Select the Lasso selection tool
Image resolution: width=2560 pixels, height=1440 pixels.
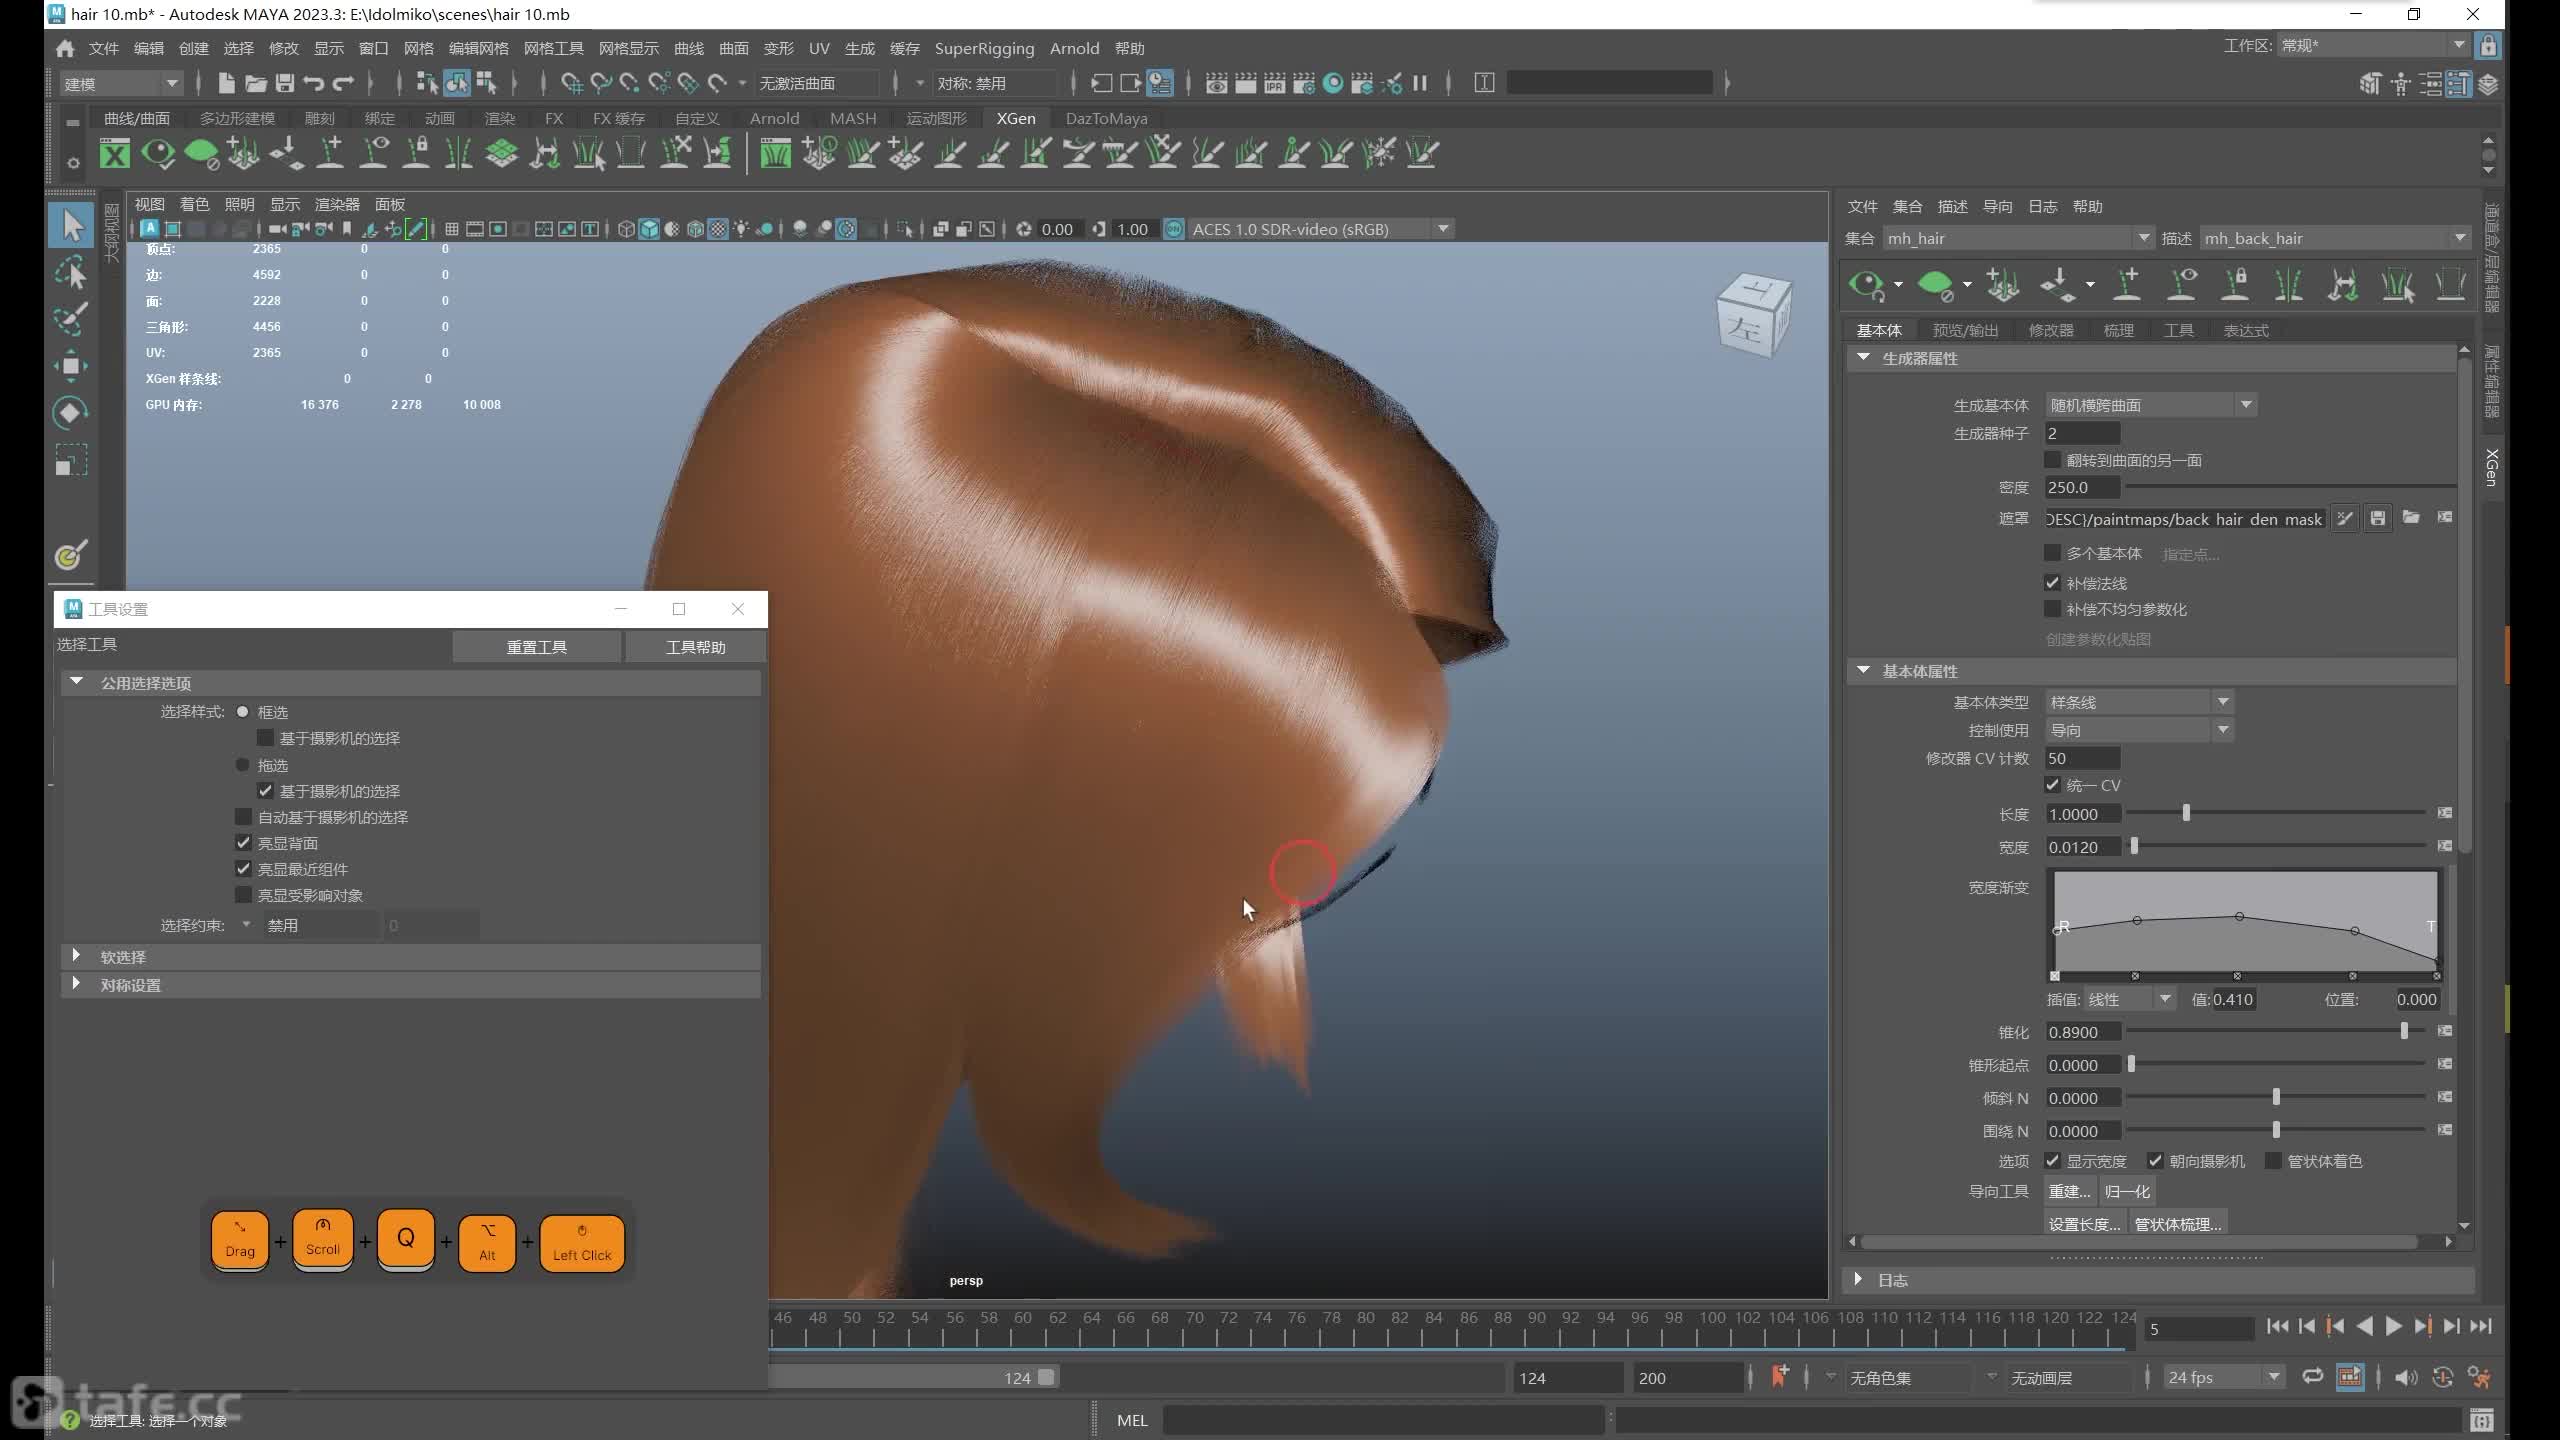[71, 272]
